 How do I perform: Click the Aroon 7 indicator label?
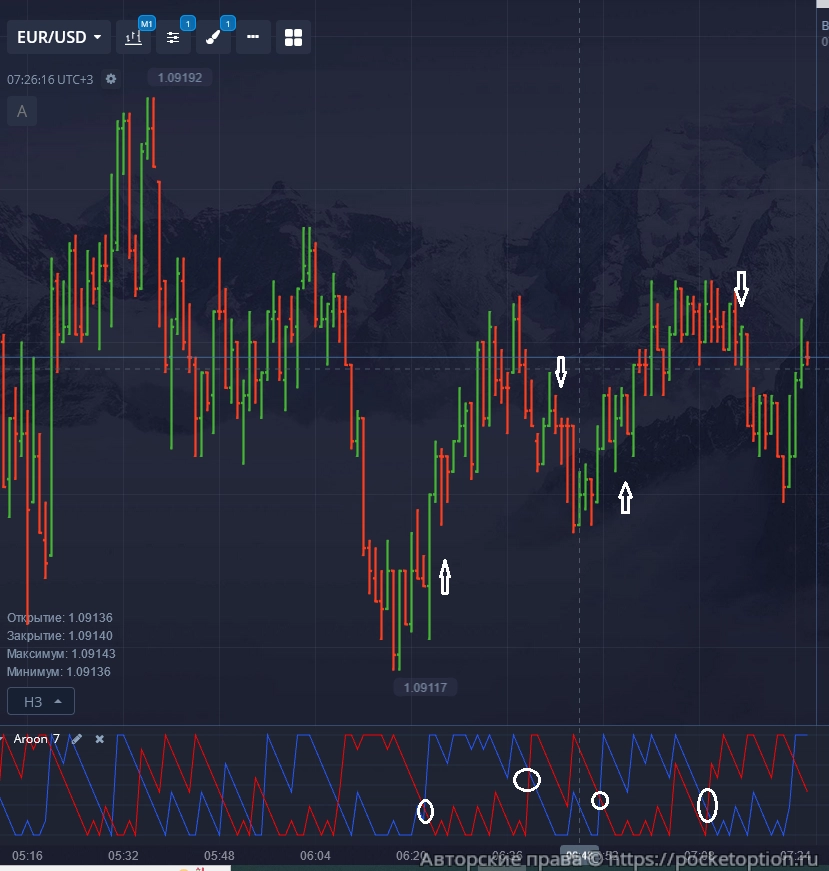(36, 739)
